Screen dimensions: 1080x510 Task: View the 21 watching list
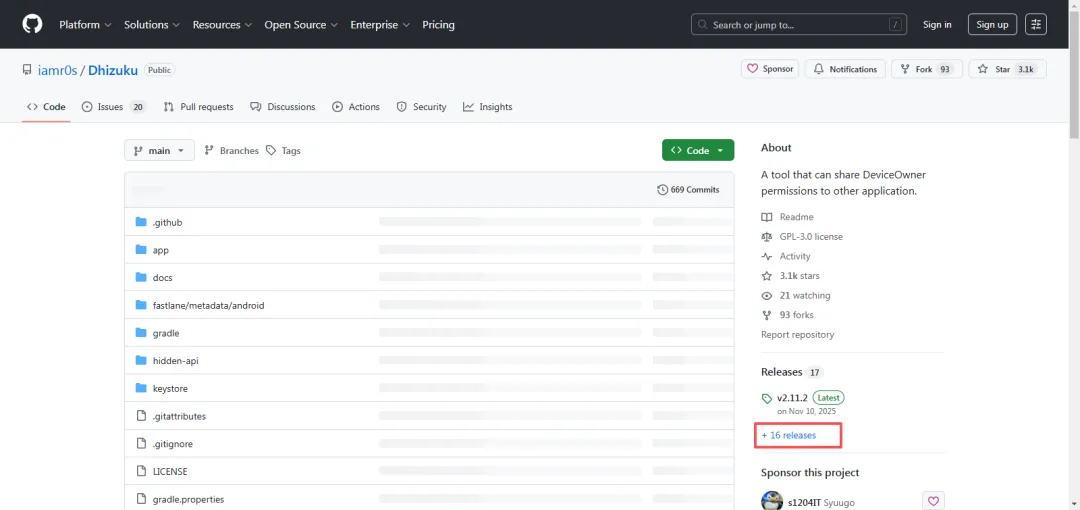(x=796, y=296)
